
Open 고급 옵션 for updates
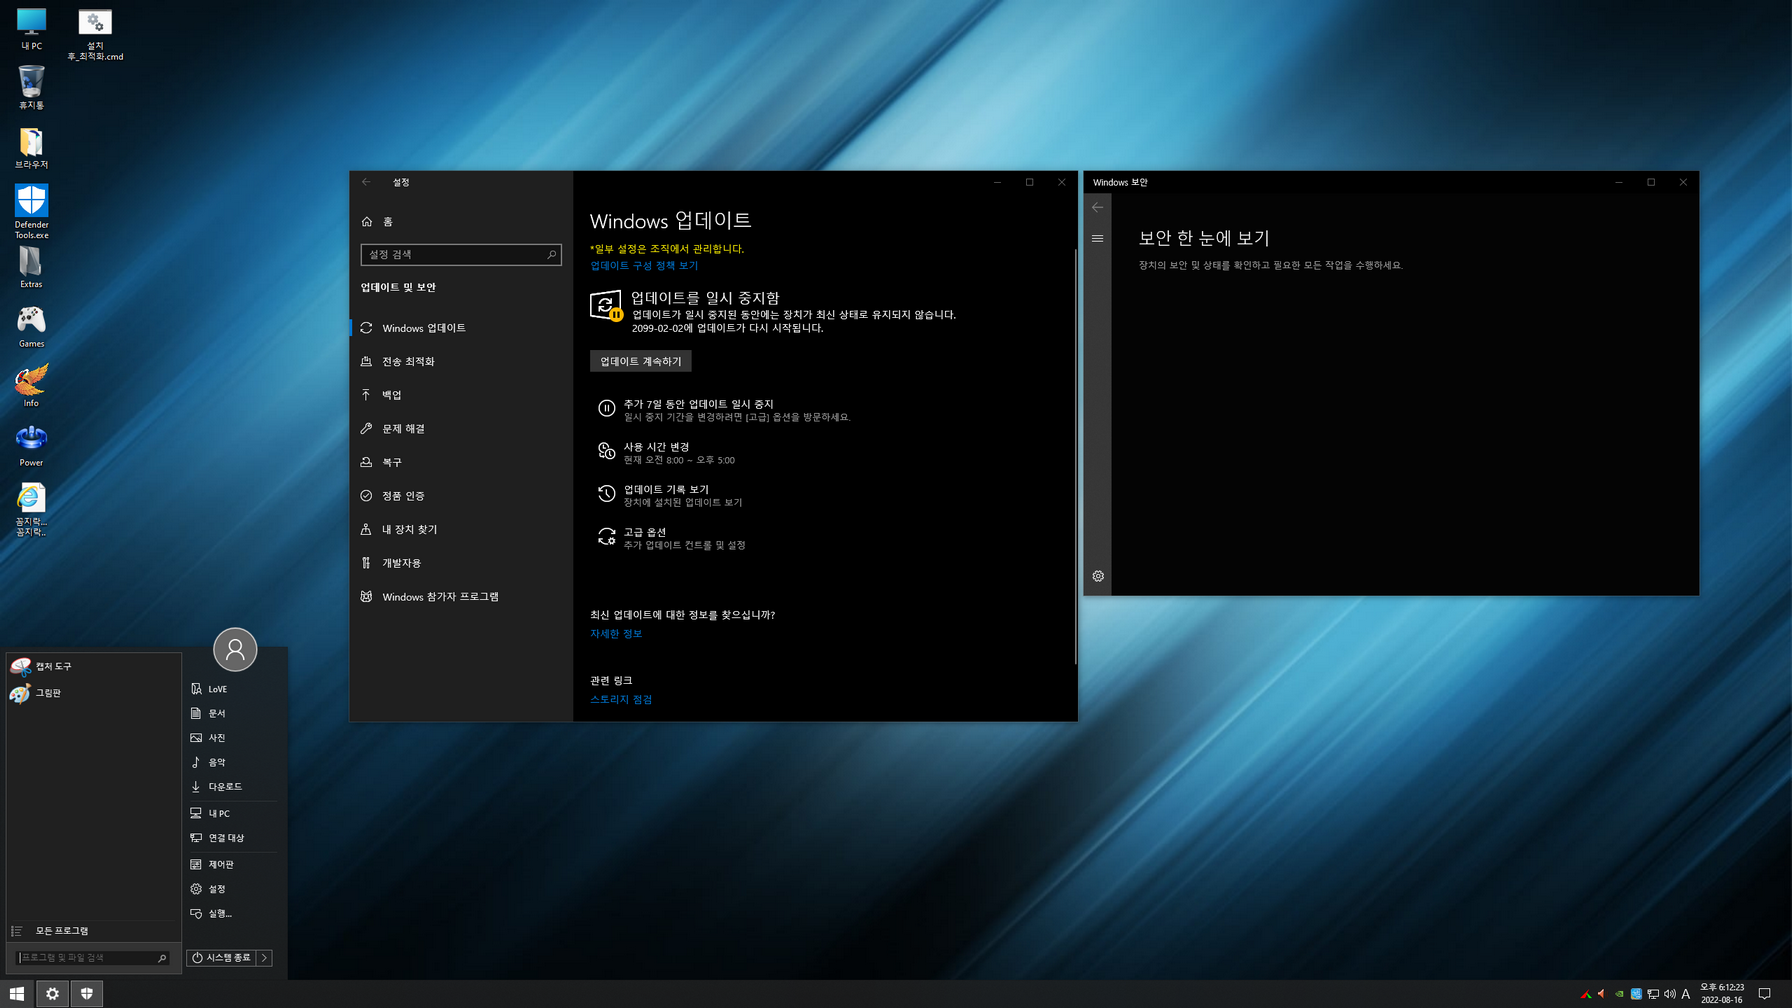tap(672, 538)
